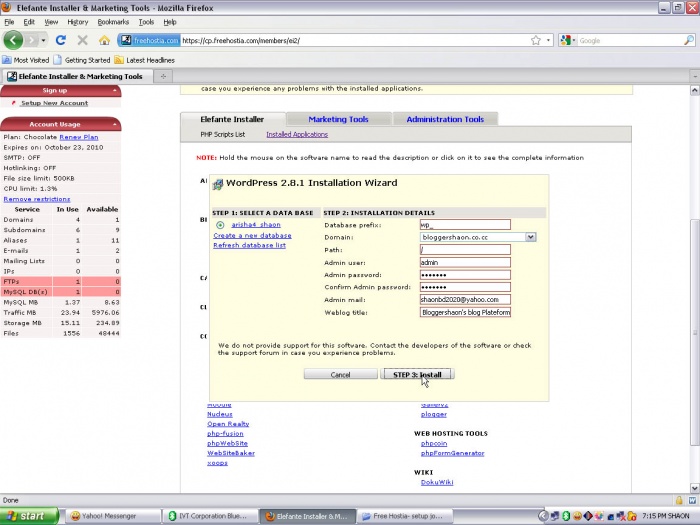Click the Create a new database link
Image resolution: width=700 pixels, height=525 pixels.
(252, 235)
